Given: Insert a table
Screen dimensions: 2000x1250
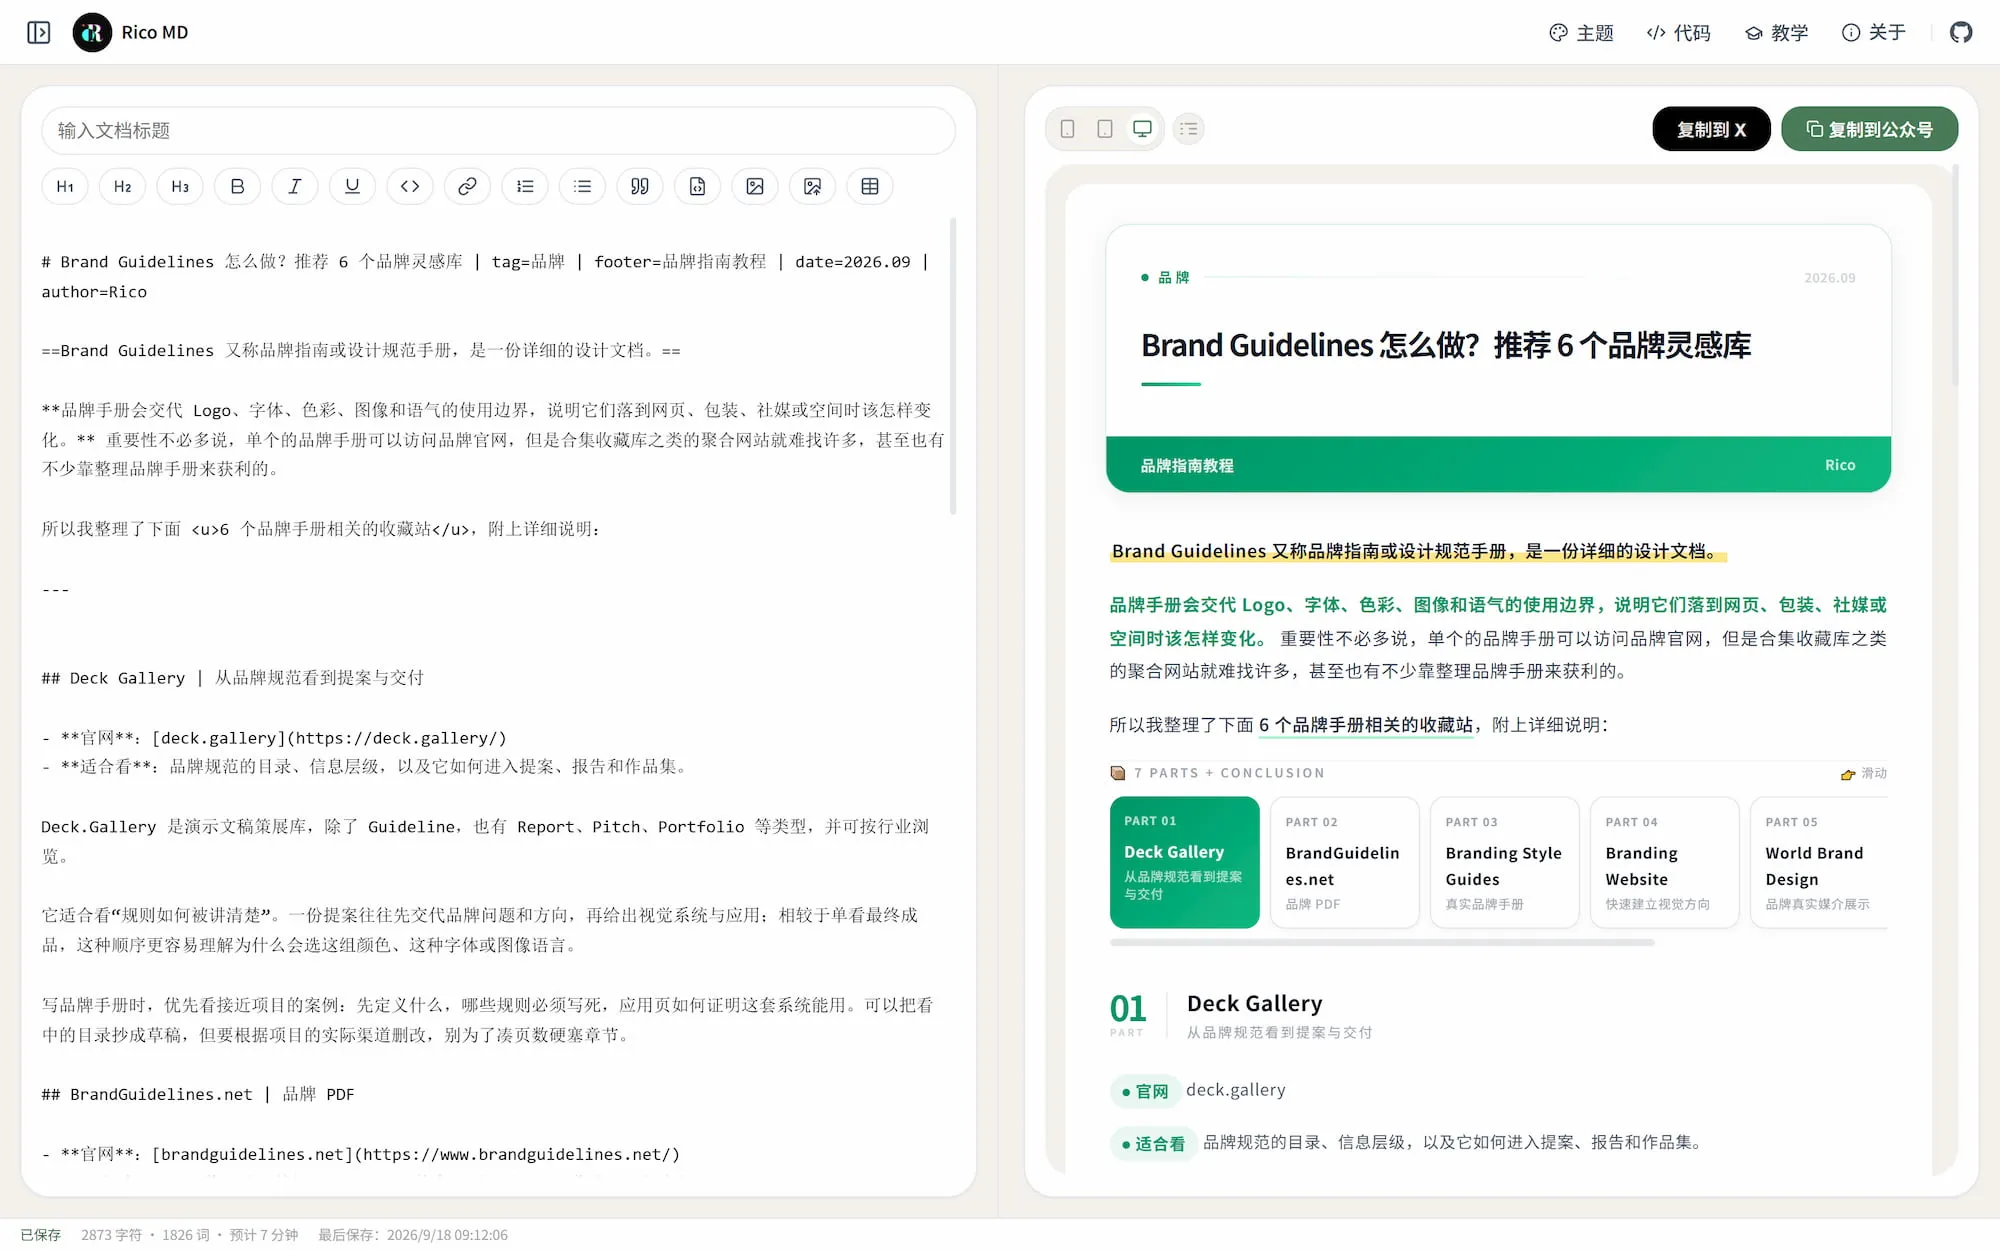Looking at the screenshot, I should [x=870, y=187].
